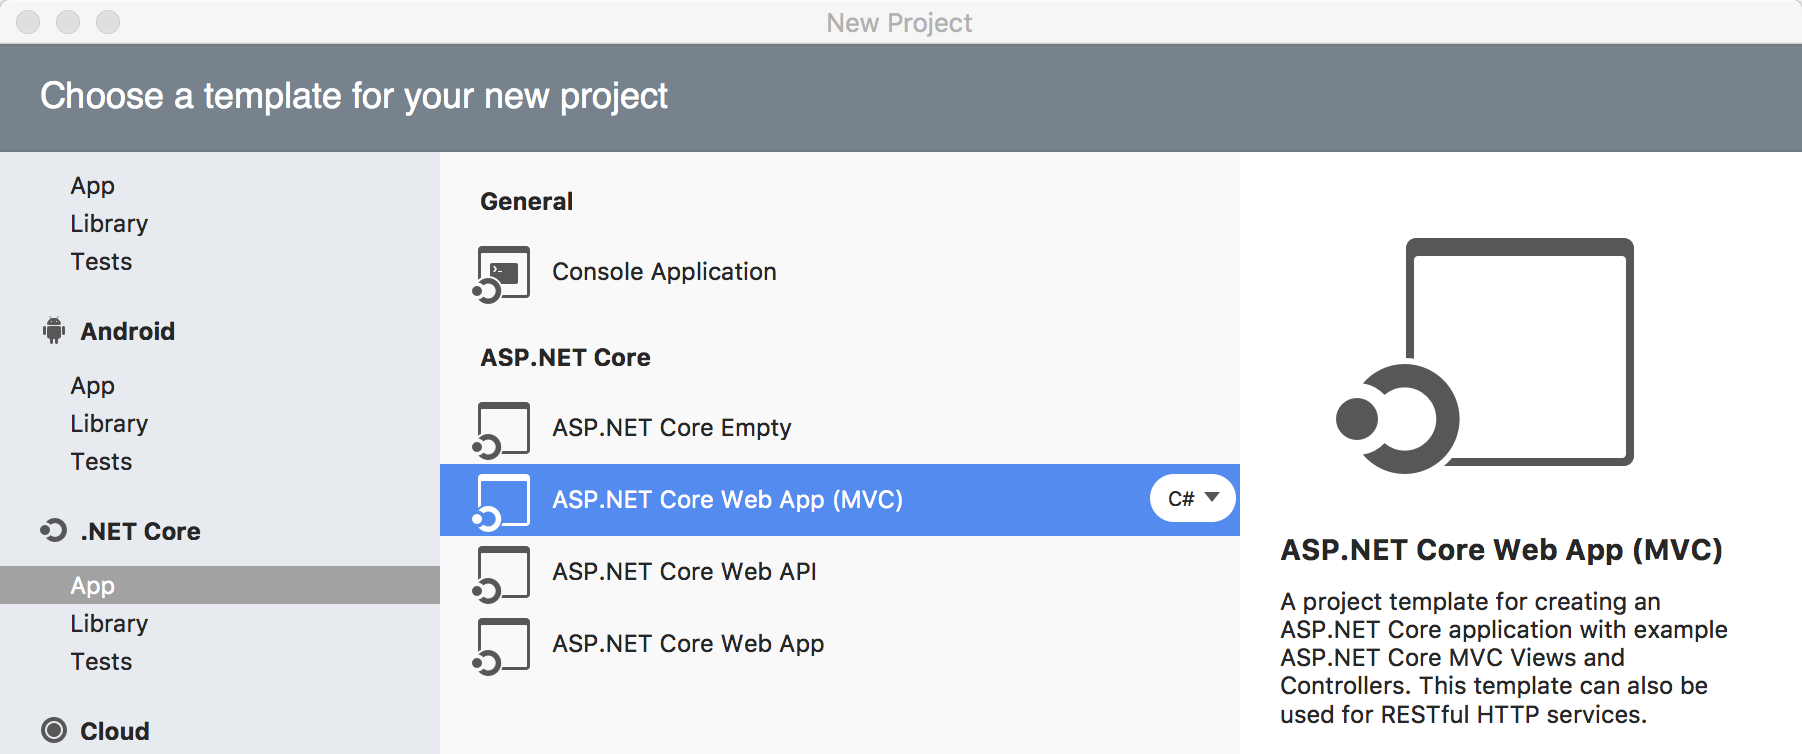The height and width of the screenshot is (754, 1802).
Task: Click the ASP.NET Core section header
Action: coord(565,357)
